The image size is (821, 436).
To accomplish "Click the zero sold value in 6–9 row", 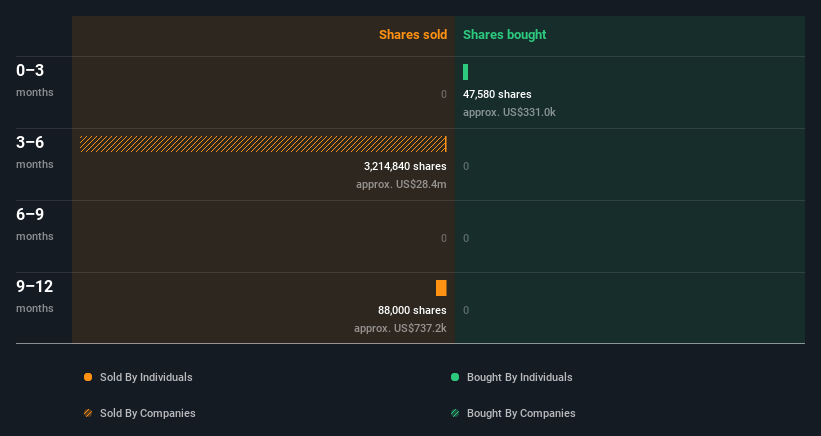I will (x=443, y=238).
